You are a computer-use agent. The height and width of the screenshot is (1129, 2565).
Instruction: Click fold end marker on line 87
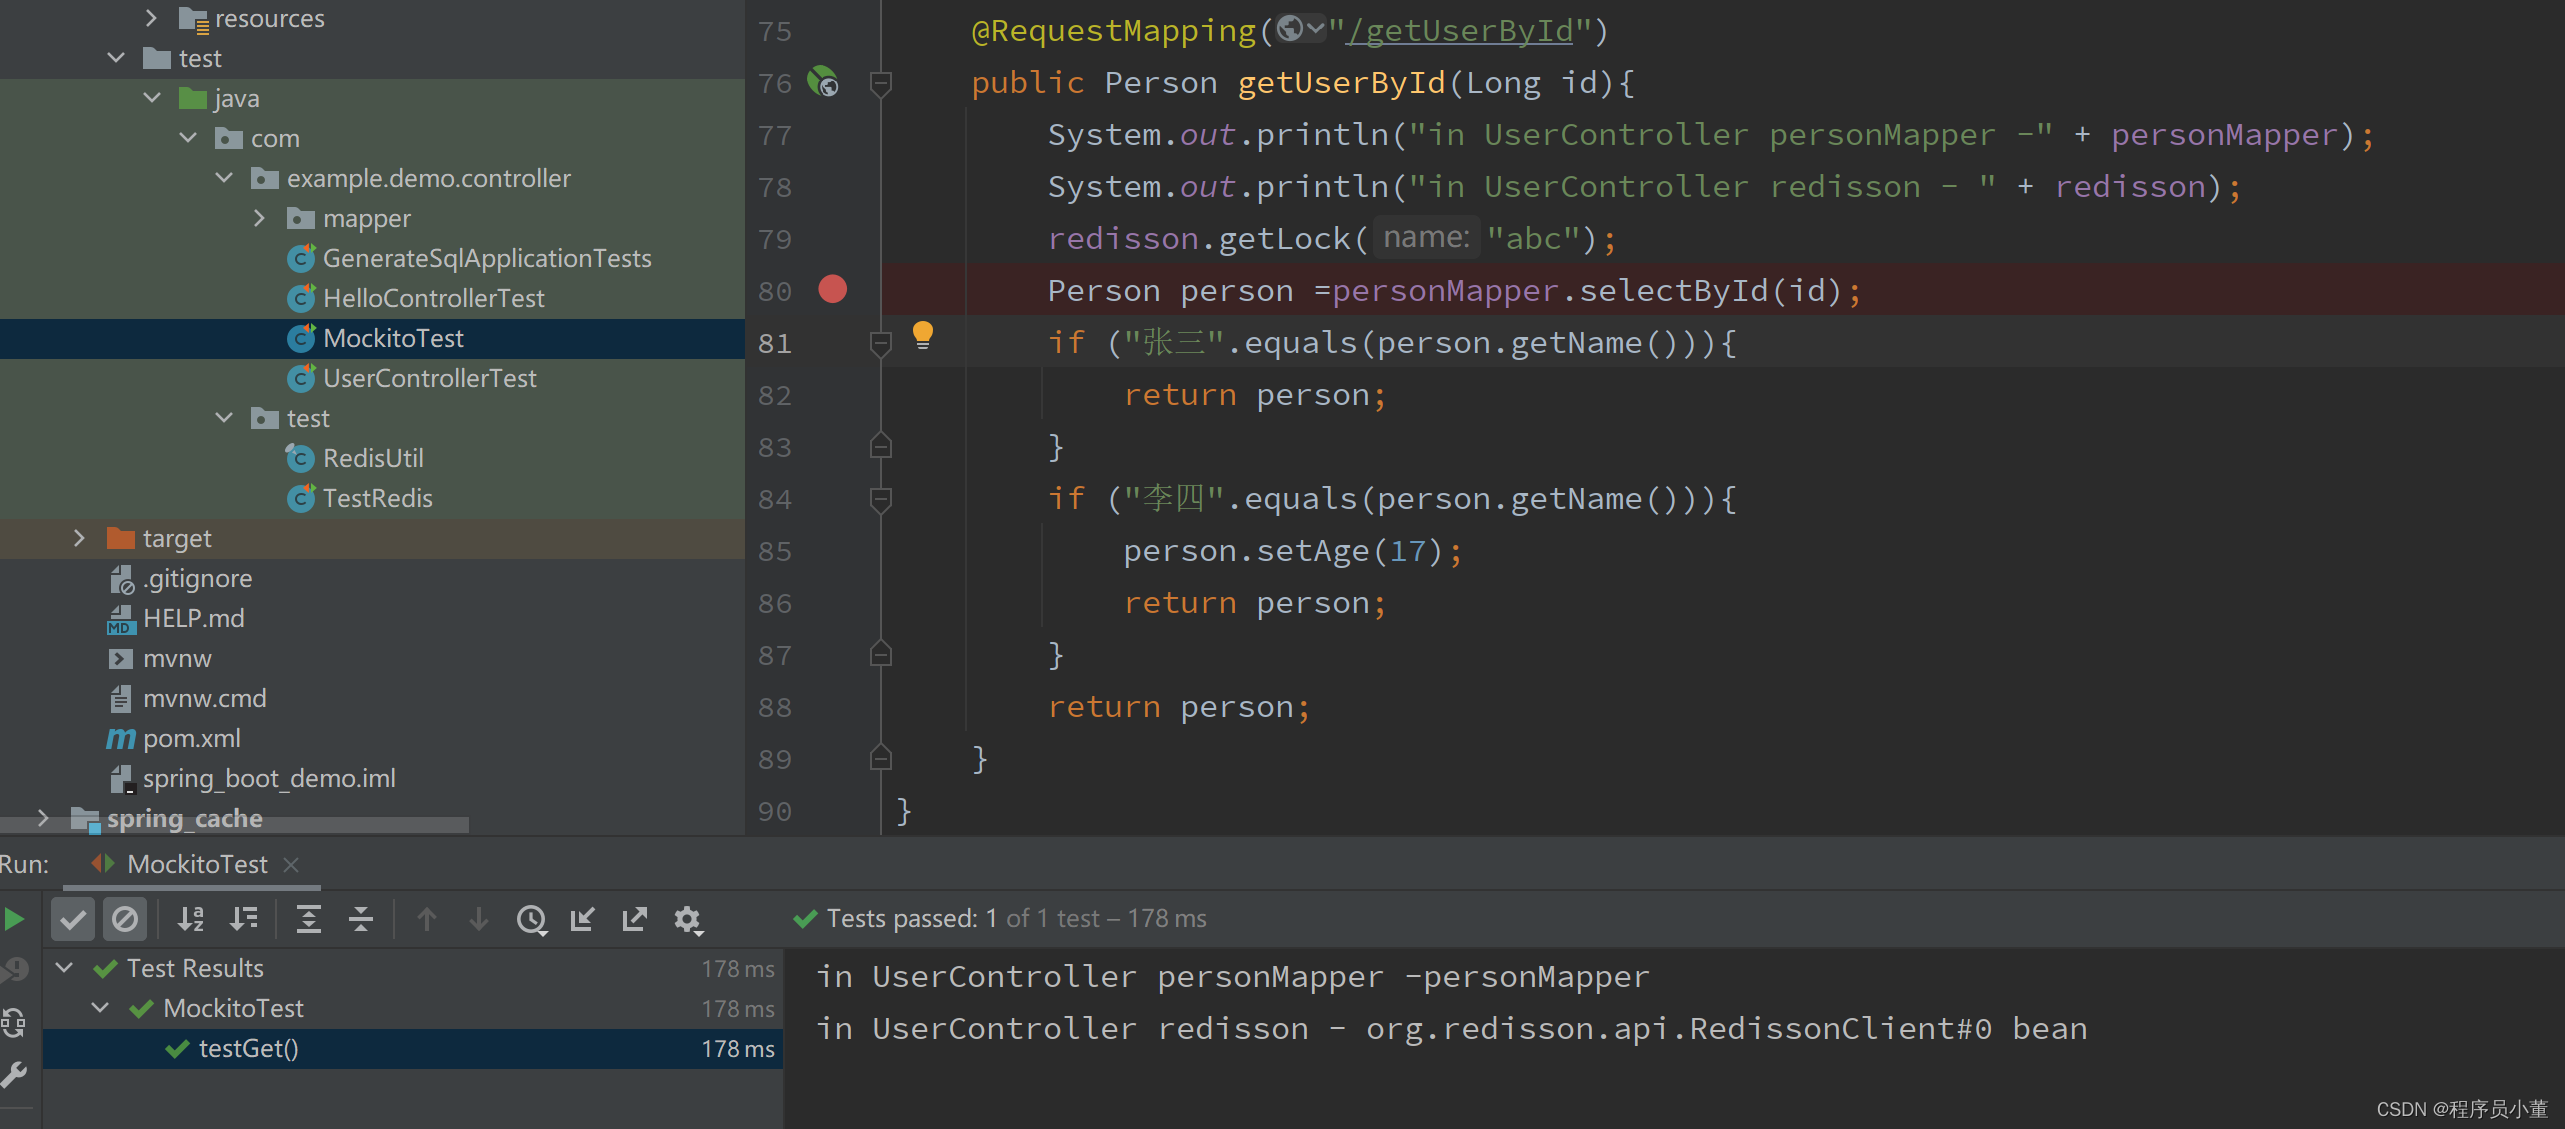click(881, 654)
